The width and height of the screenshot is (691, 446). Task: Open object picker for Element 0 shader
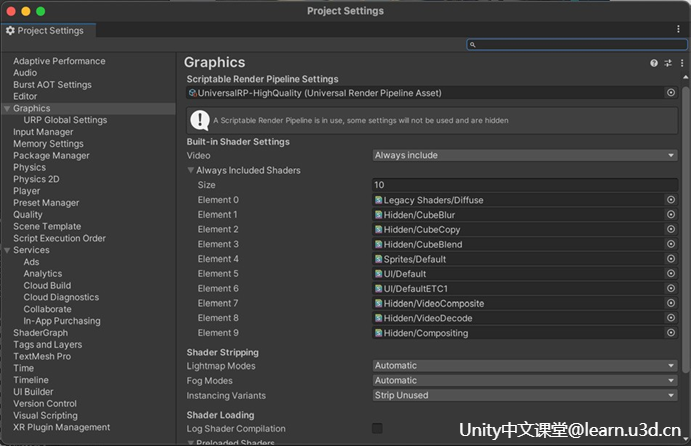[x=671, y=200]
